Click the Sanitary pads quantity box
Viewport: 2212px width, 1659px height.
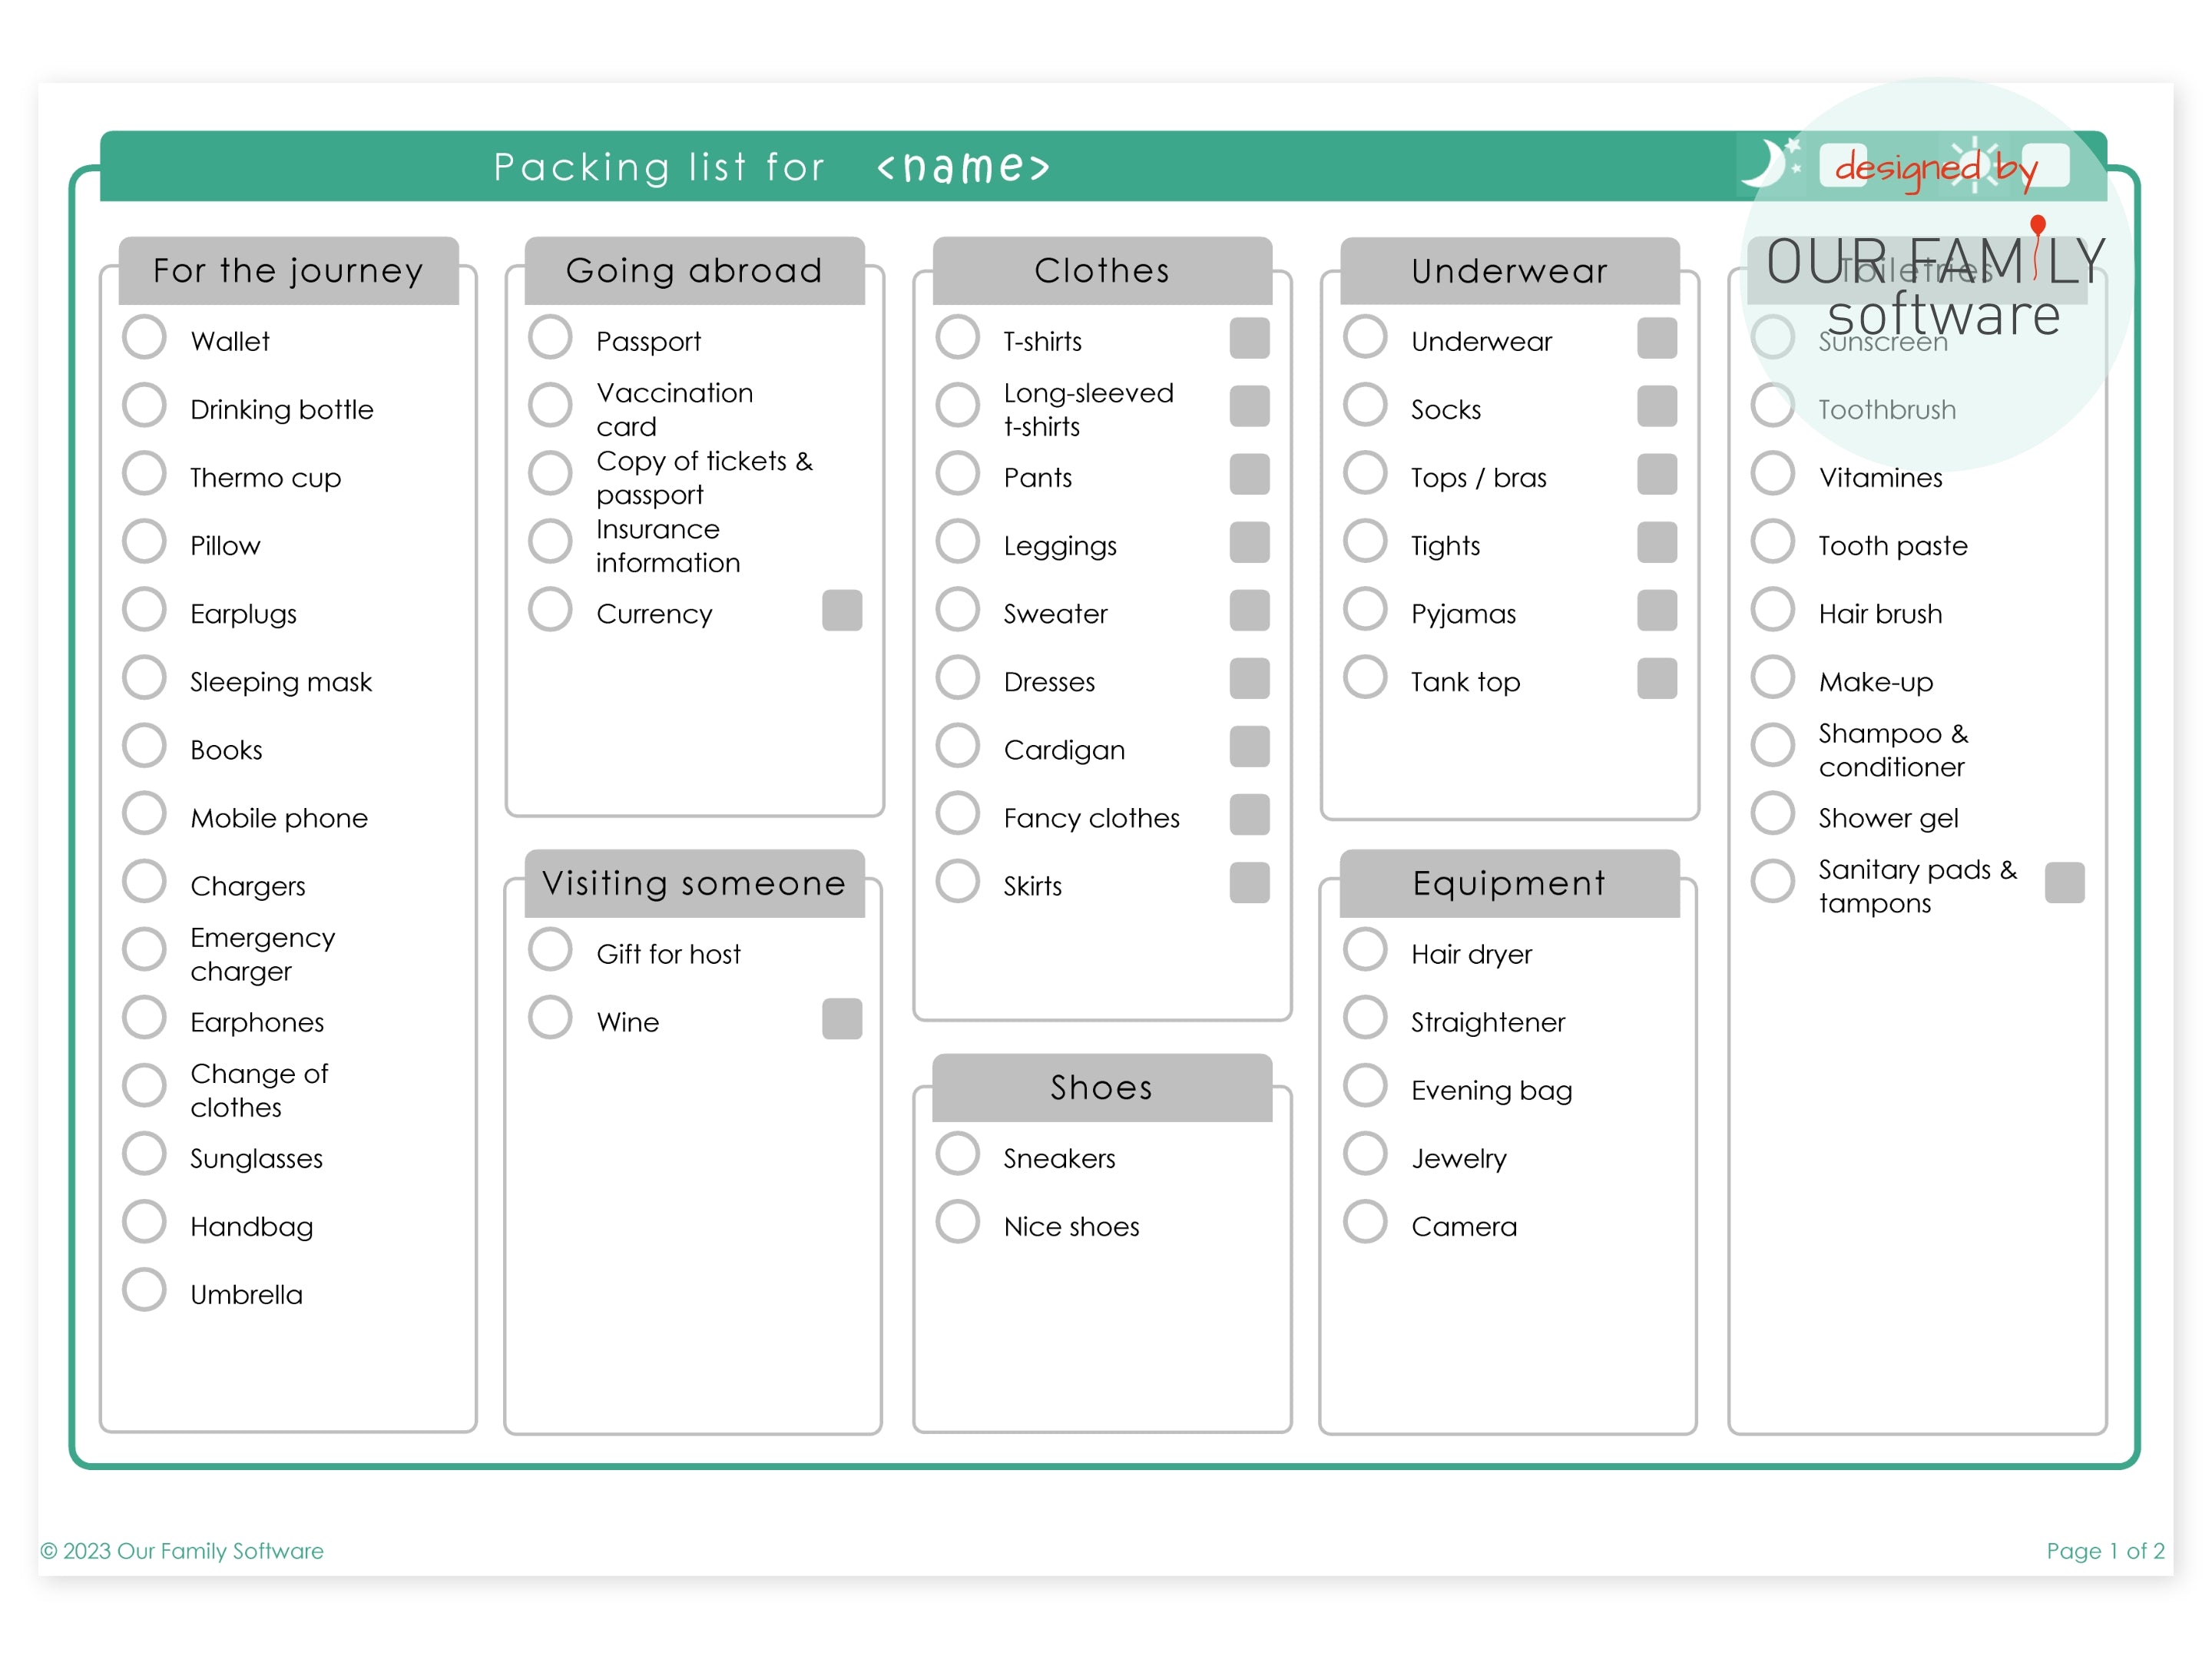[x=2065, y=882]
